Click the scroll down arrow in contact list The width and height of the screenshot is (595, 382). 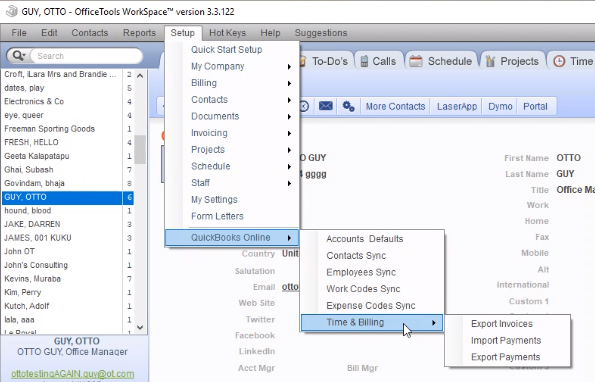click(x=140, y=327)
